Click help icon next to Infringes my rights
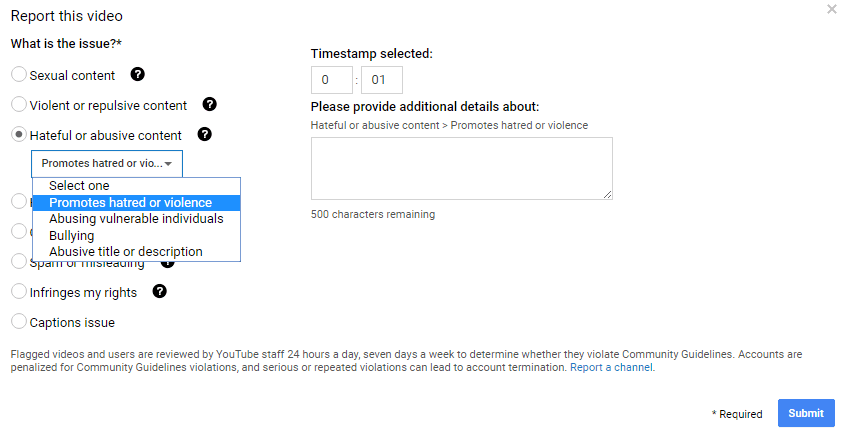The height and width of the screenshot is (434, 846). tap(160, 292)
